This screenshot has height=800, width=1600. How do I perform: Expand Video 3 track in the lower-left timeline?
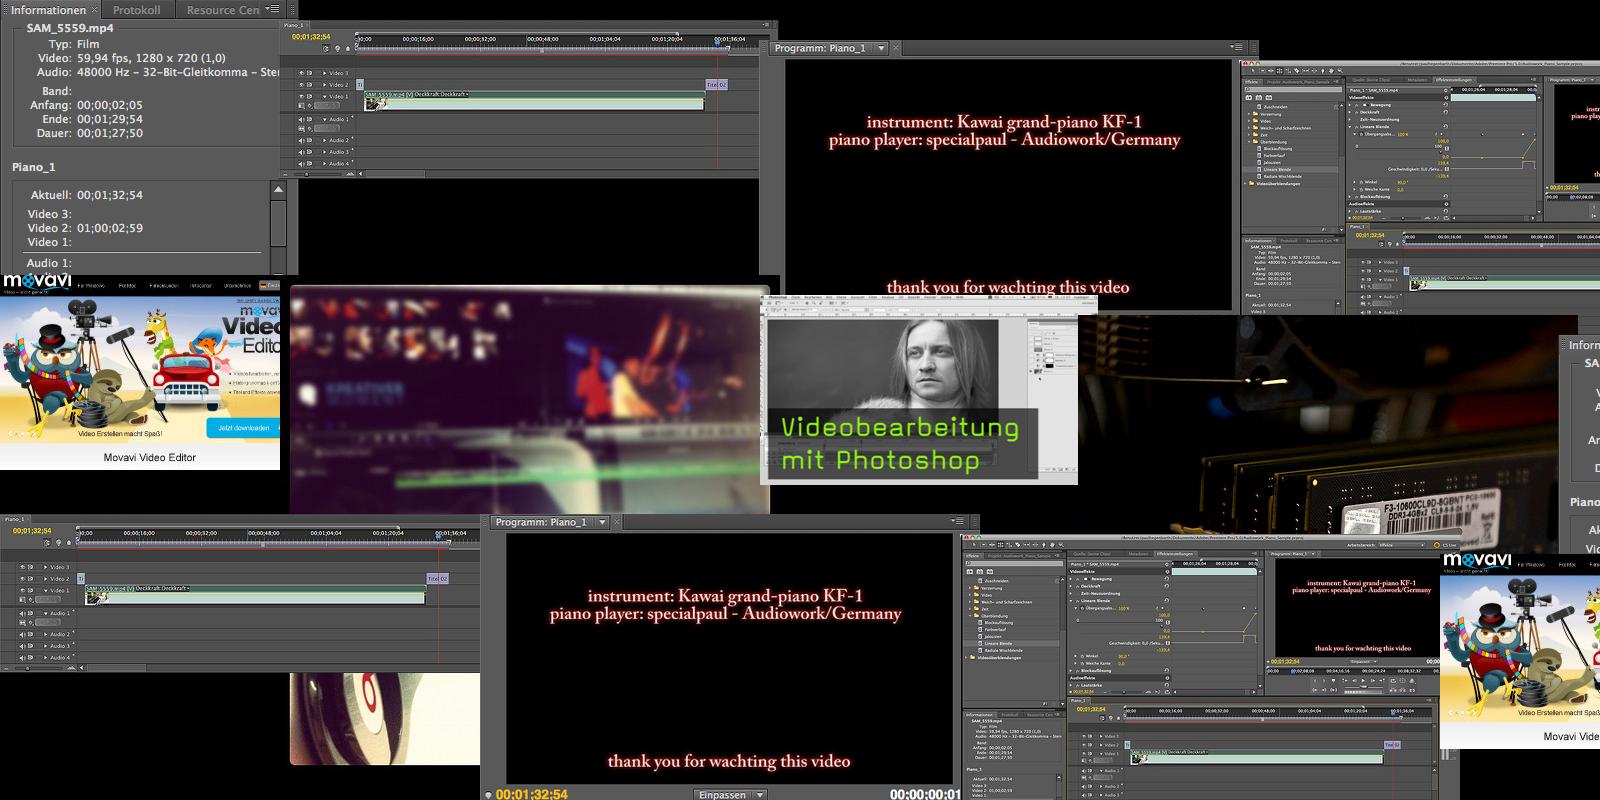[45, 567]
